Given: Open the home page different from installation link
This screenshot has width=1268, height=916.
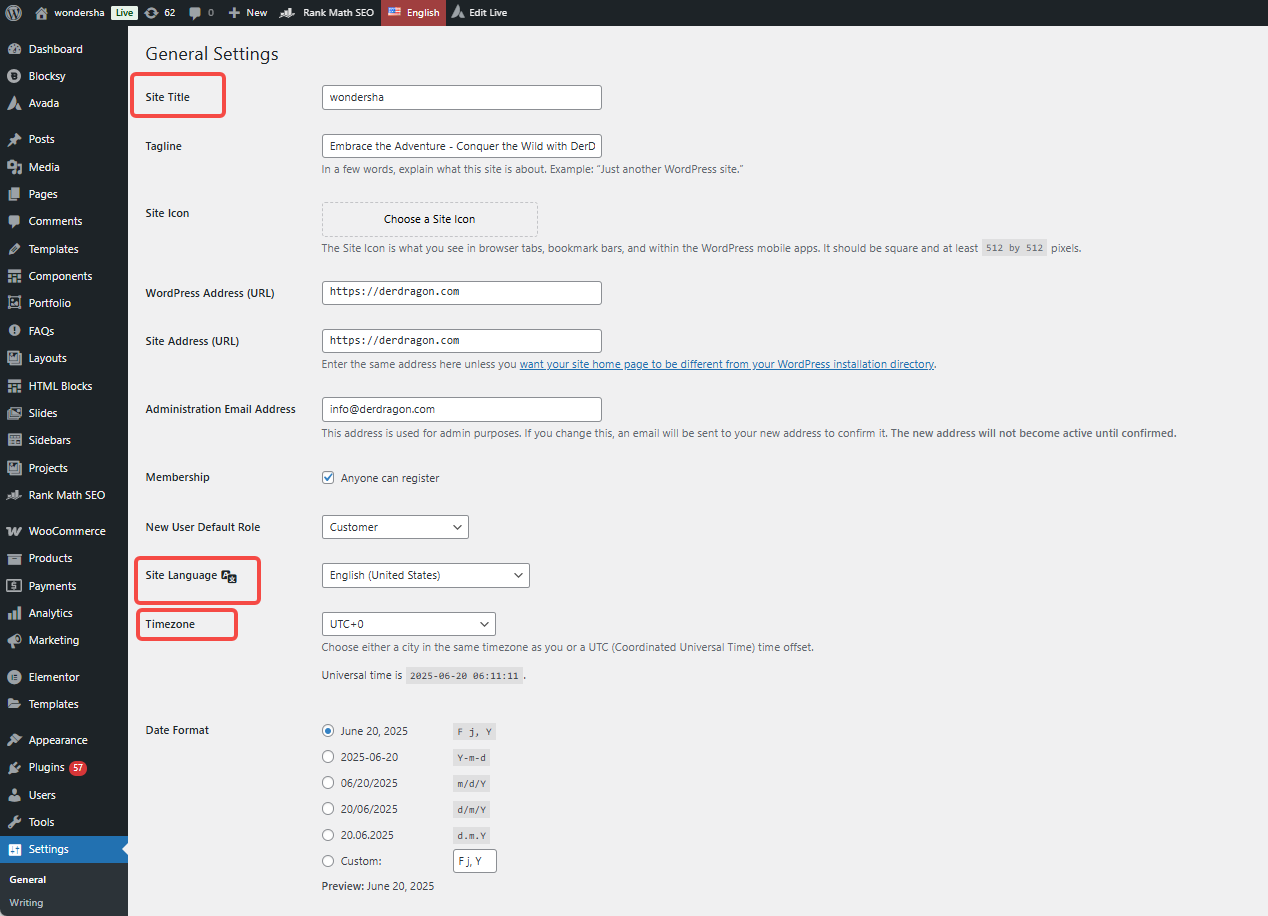Looking at the screenshot, I should [x=725, y=364].
